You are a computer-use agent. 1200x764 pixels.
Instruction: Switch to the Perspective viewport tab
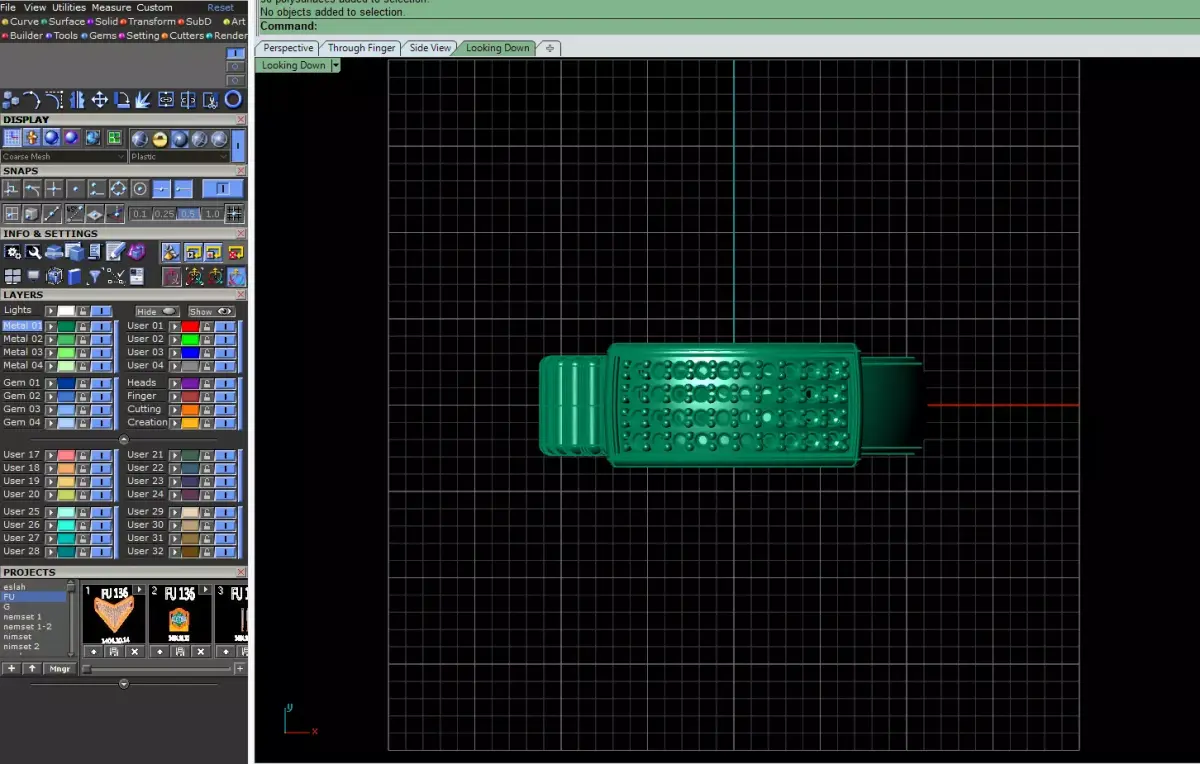click(x=288, y=48)
